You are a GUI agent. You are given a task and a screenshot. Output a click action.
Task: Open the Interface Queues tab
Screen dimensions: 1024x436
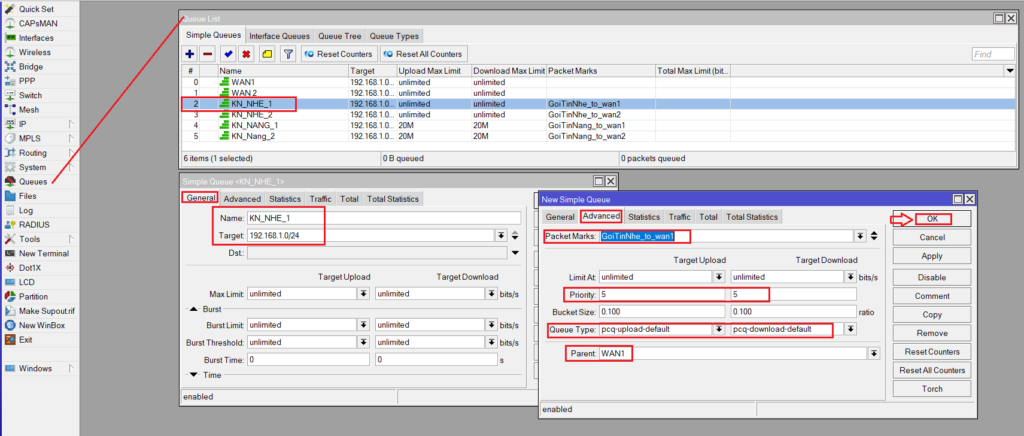[x=280, y=35]
